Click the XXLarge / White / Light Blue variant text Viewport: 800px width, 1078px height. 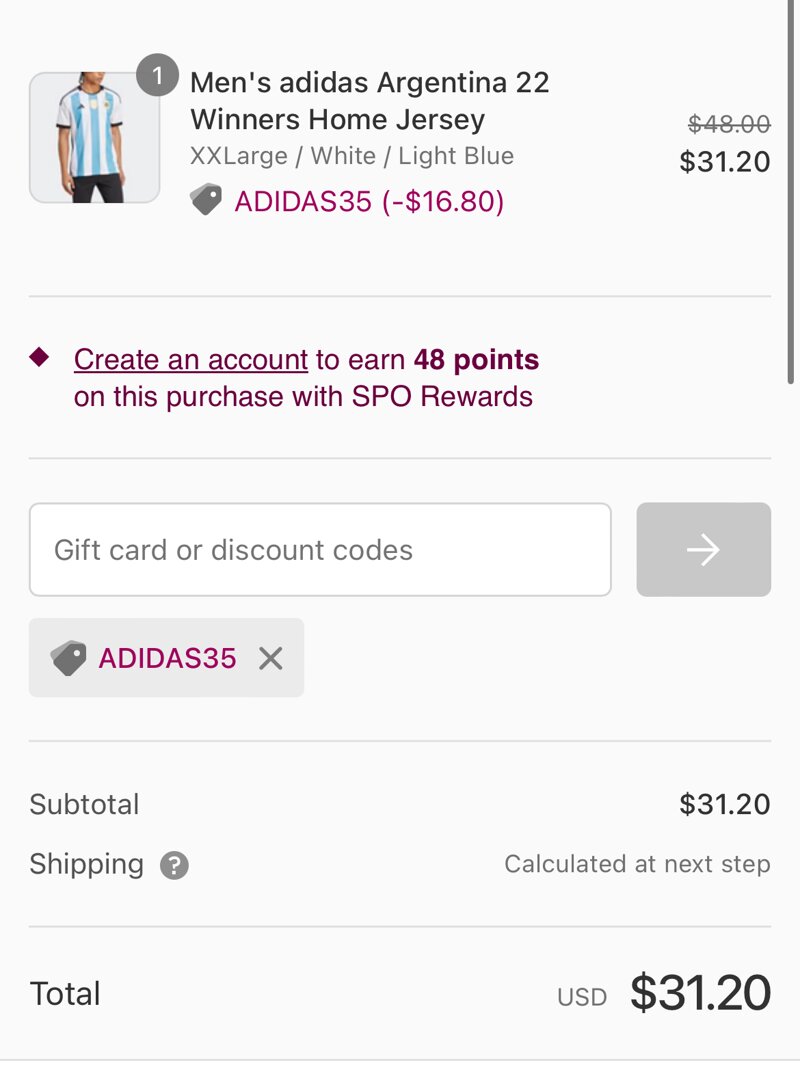[352, 156]
